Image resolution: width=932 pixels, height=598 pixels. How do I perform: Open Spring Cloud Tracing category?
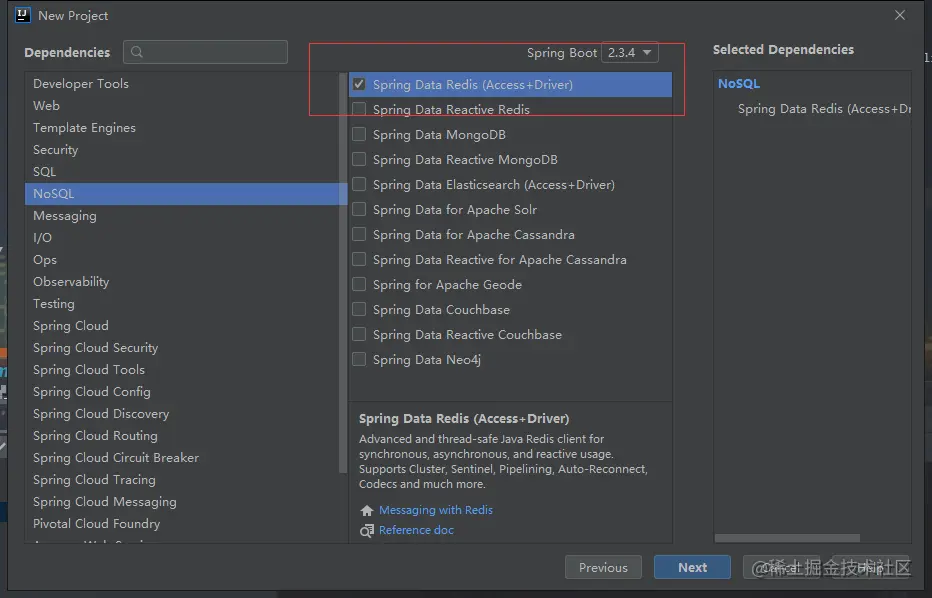[x=182, y=480]
